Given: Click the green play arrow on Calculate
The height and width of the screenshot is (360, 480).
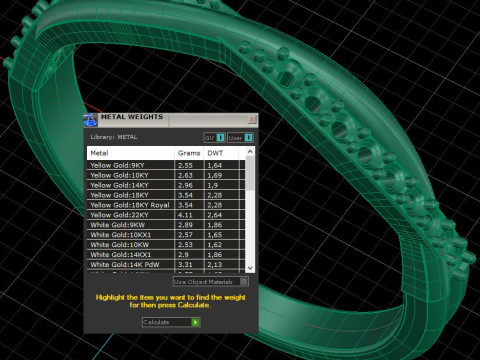Looking at the screenshot, I should [195, 322].
